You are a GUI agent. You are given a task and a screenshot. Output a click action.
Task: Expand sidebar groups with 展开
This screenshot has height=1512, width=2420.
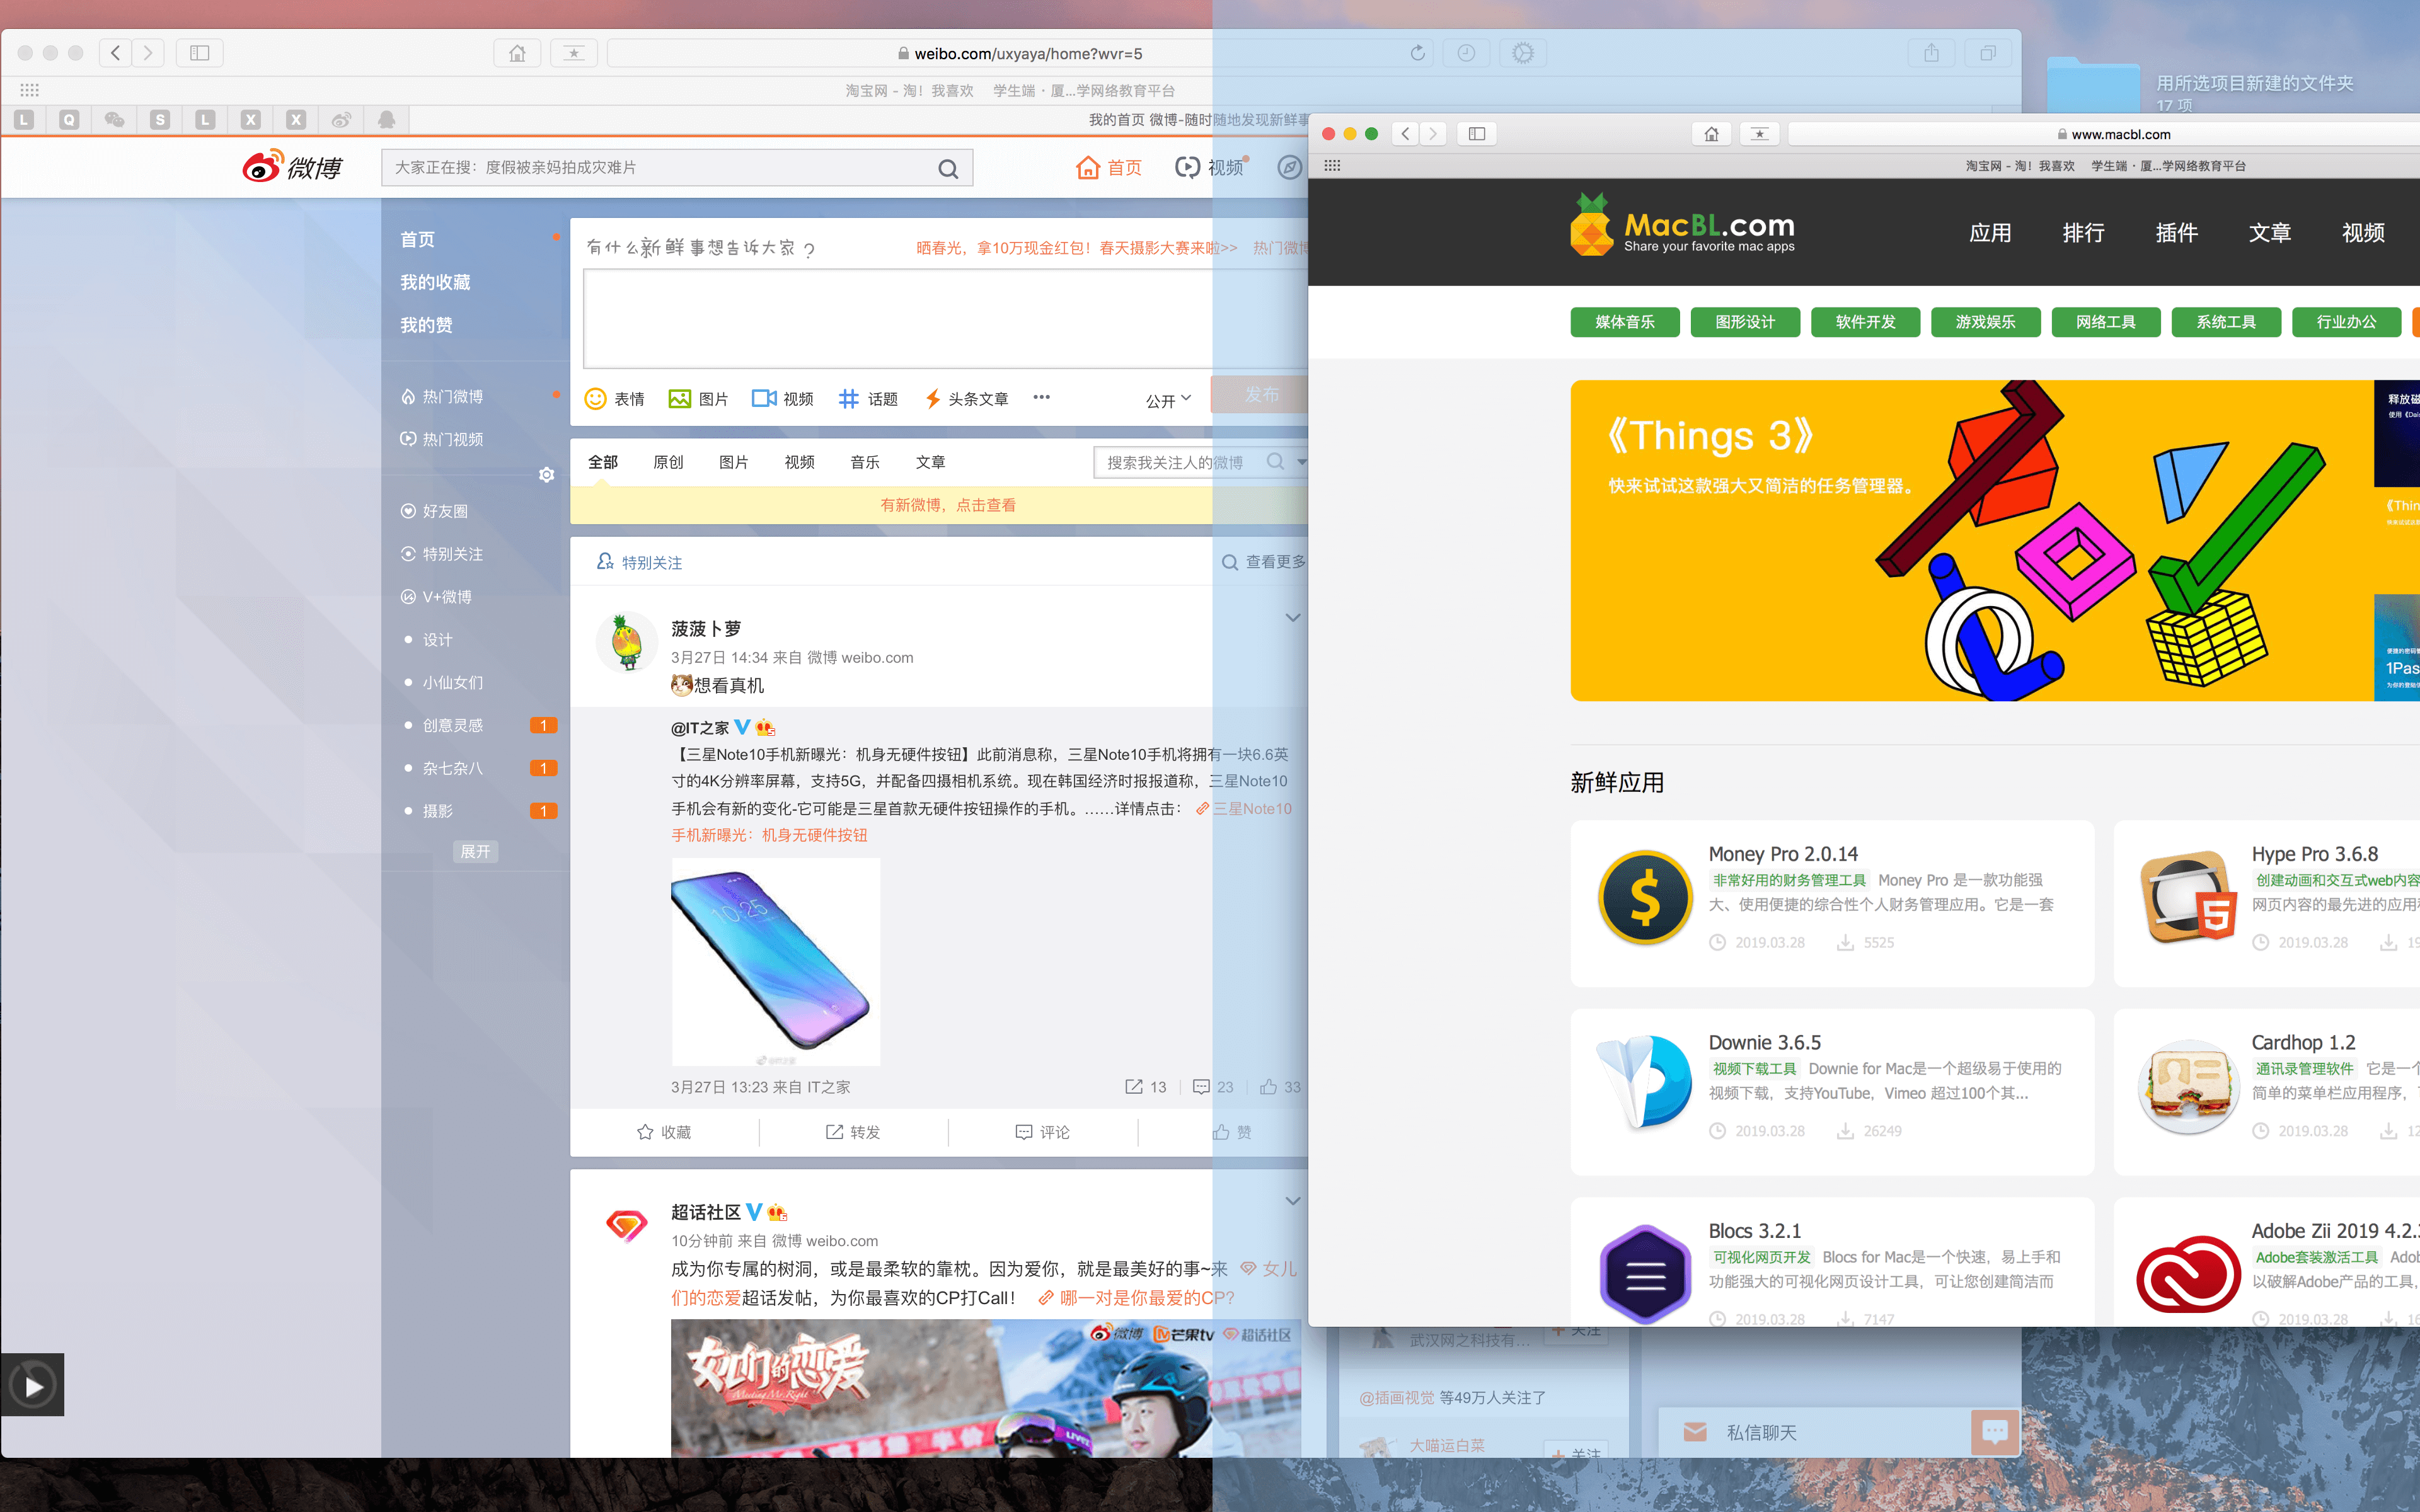475,852
